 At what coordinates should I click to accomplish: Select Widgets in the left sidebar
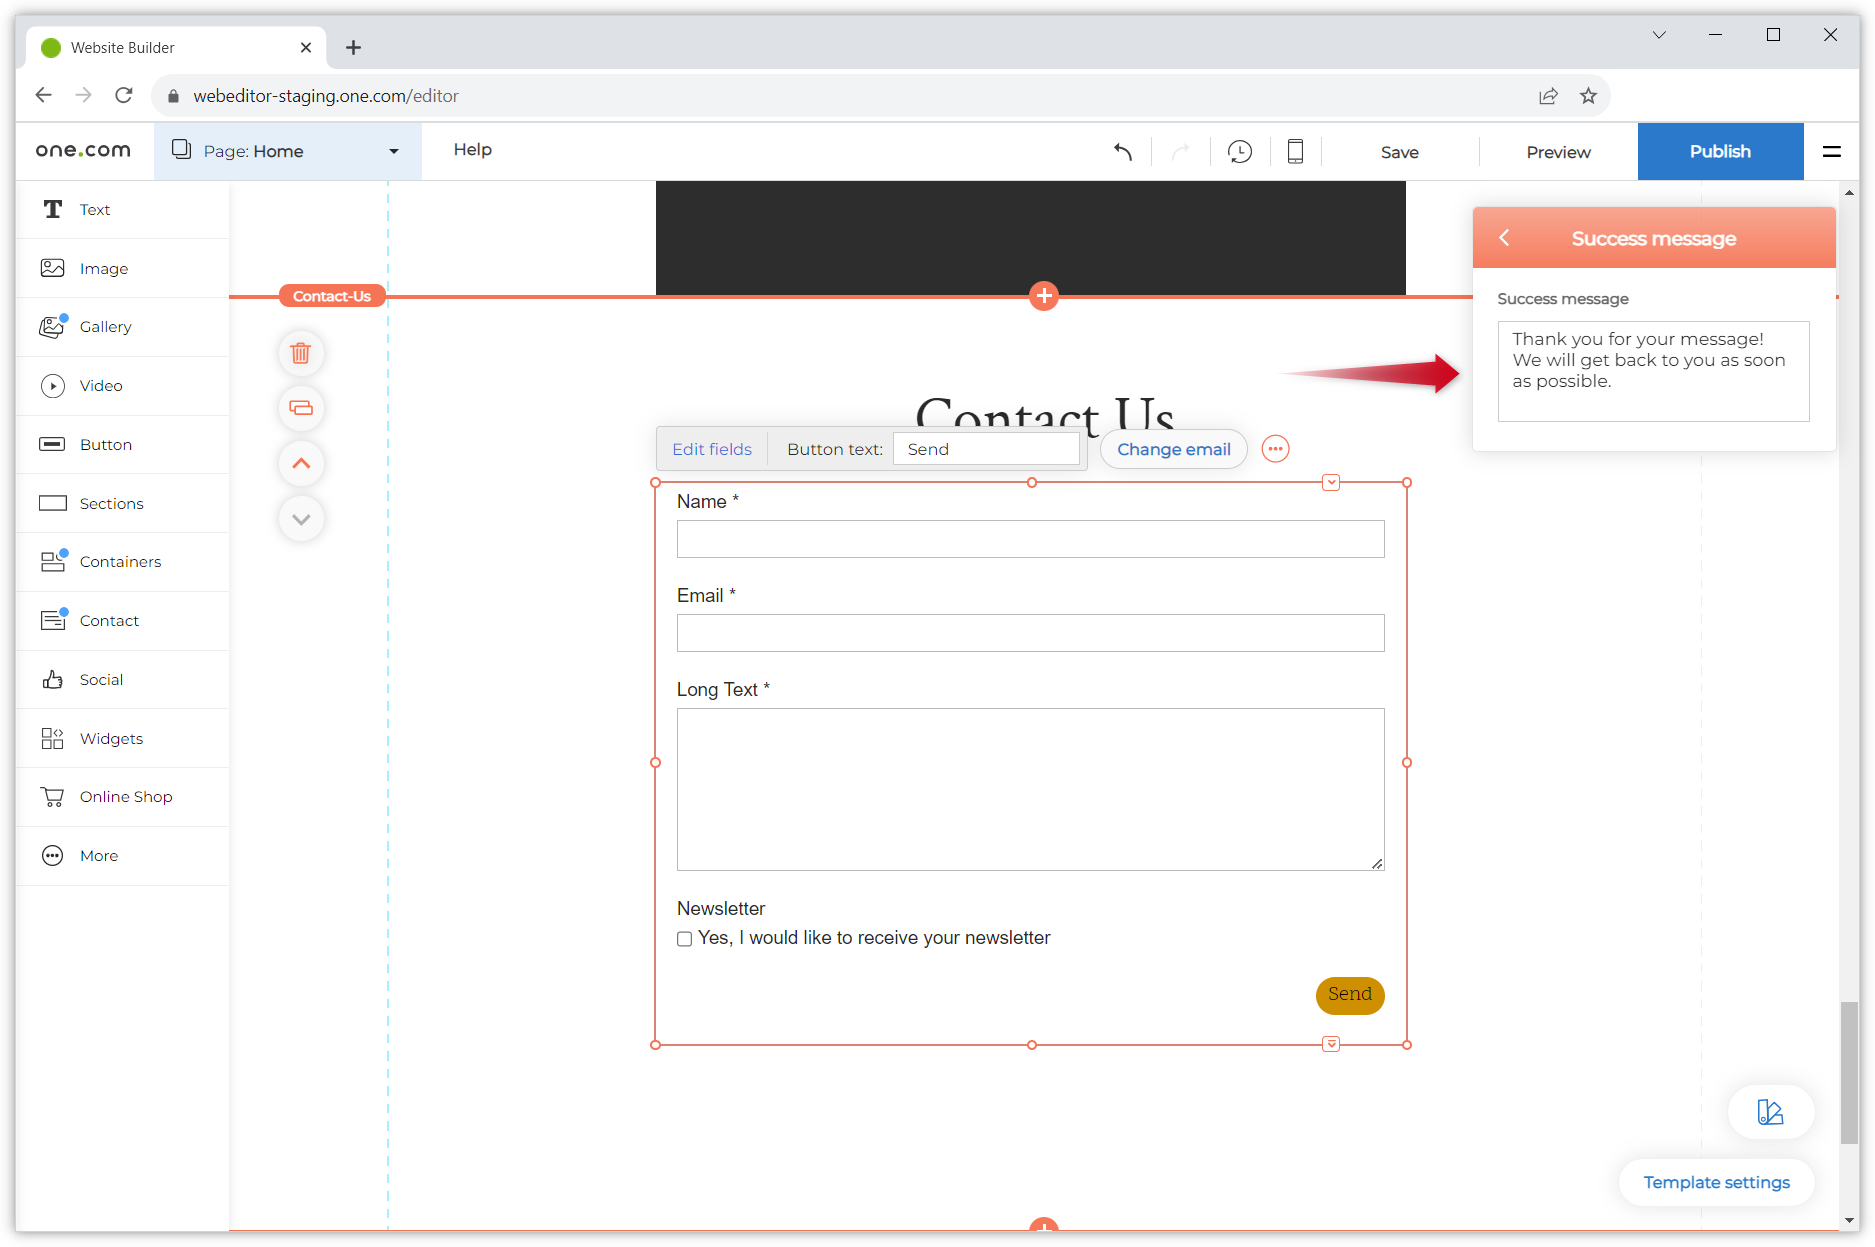[x=111, y=739]
